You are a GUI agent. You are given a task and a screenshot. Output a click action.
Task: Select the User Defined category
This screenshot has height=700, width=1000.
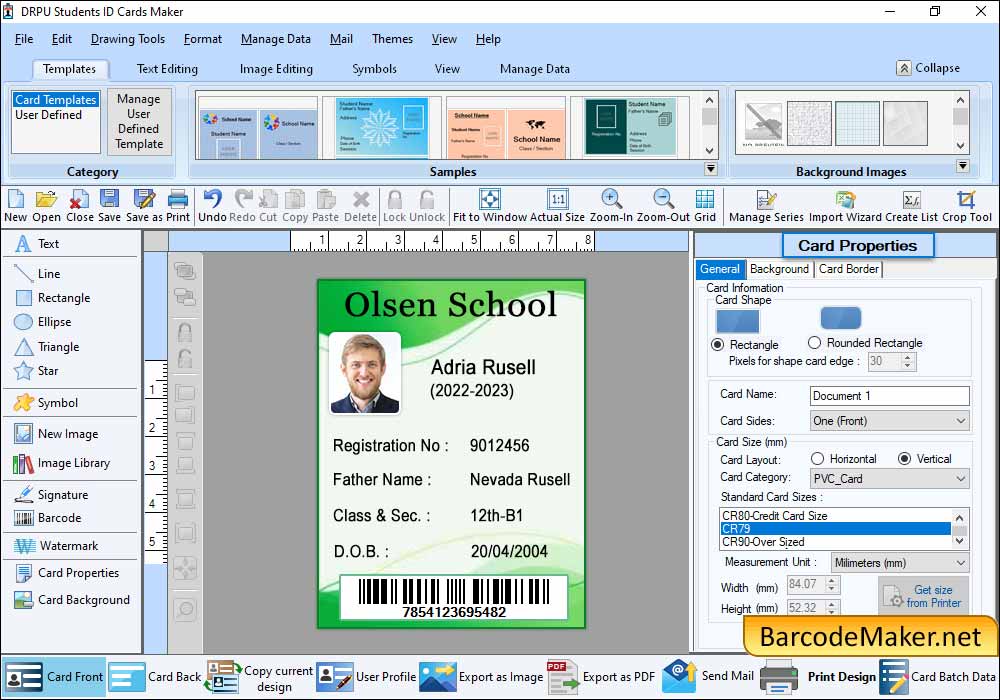pos(48,115)
